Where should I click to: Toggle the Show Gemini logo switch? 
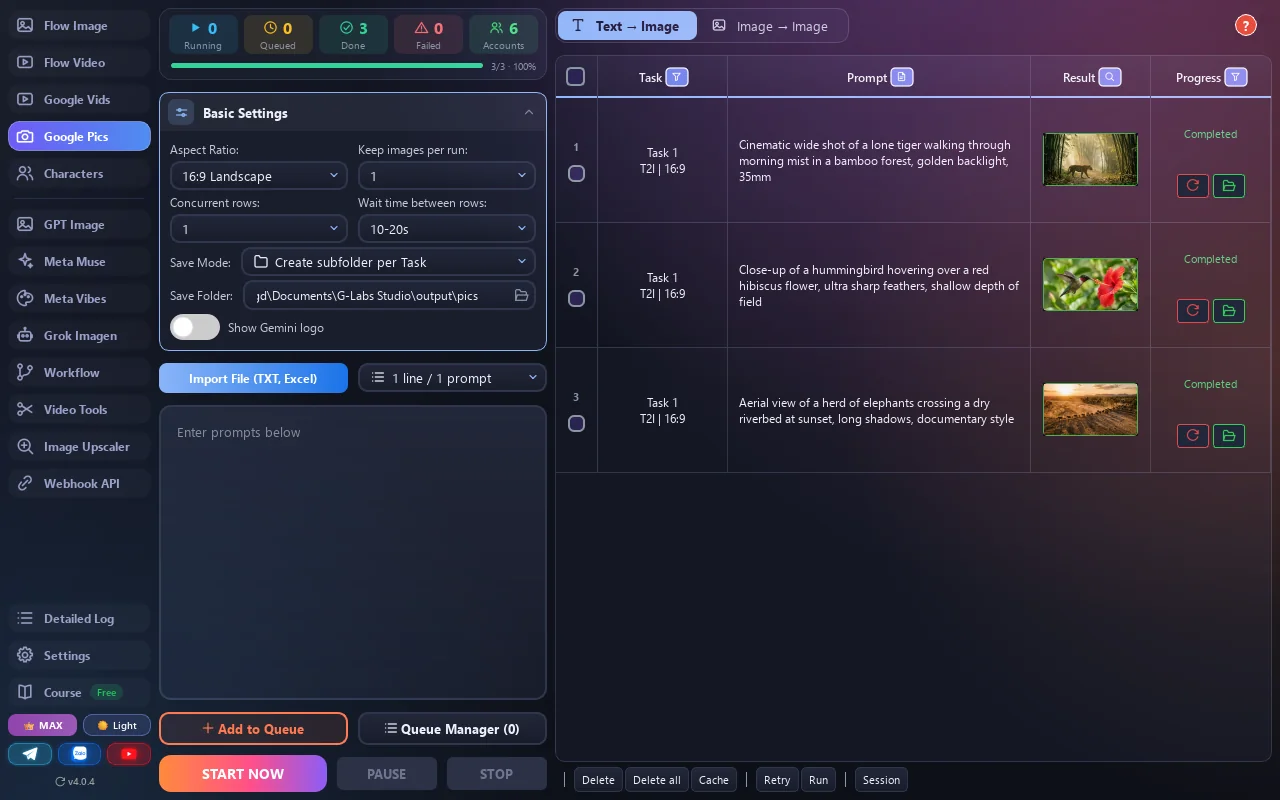click(195, 327)
